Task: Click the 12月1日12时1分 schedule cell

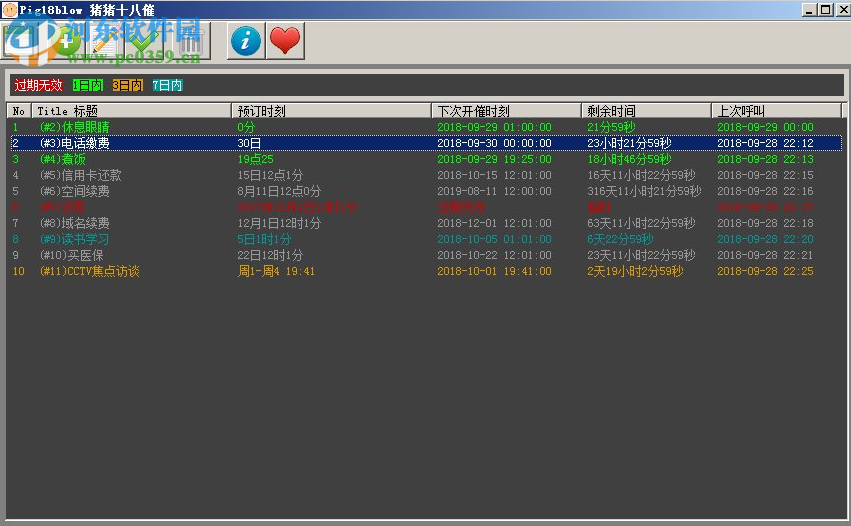Action: [279, 223]
